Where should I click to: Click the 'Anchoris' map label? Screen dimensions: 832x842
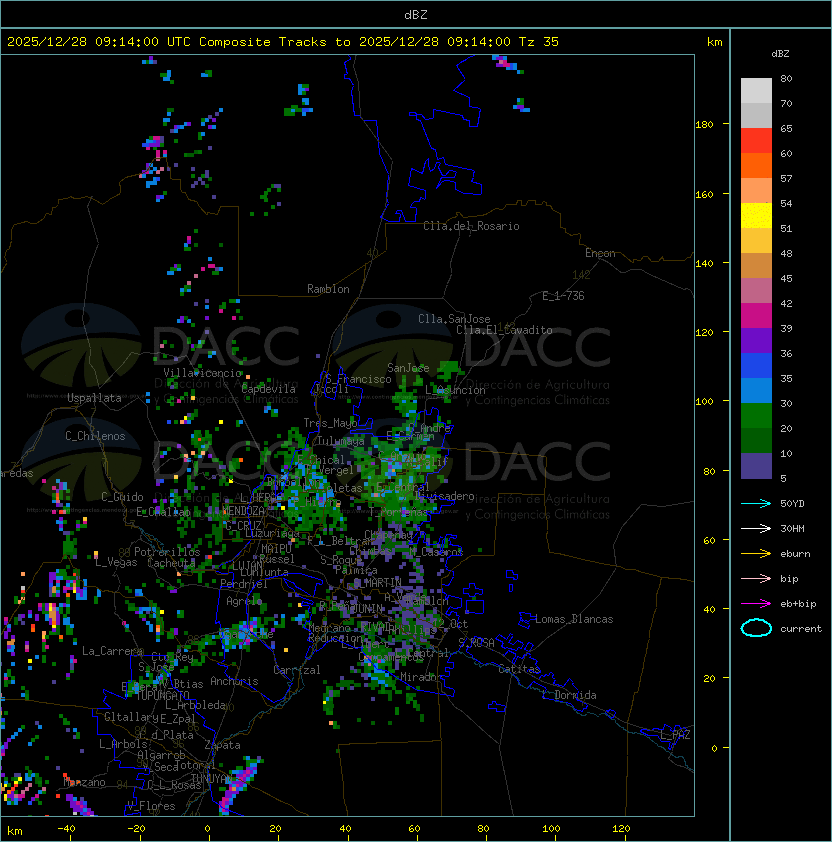click(x=234, y=681)
